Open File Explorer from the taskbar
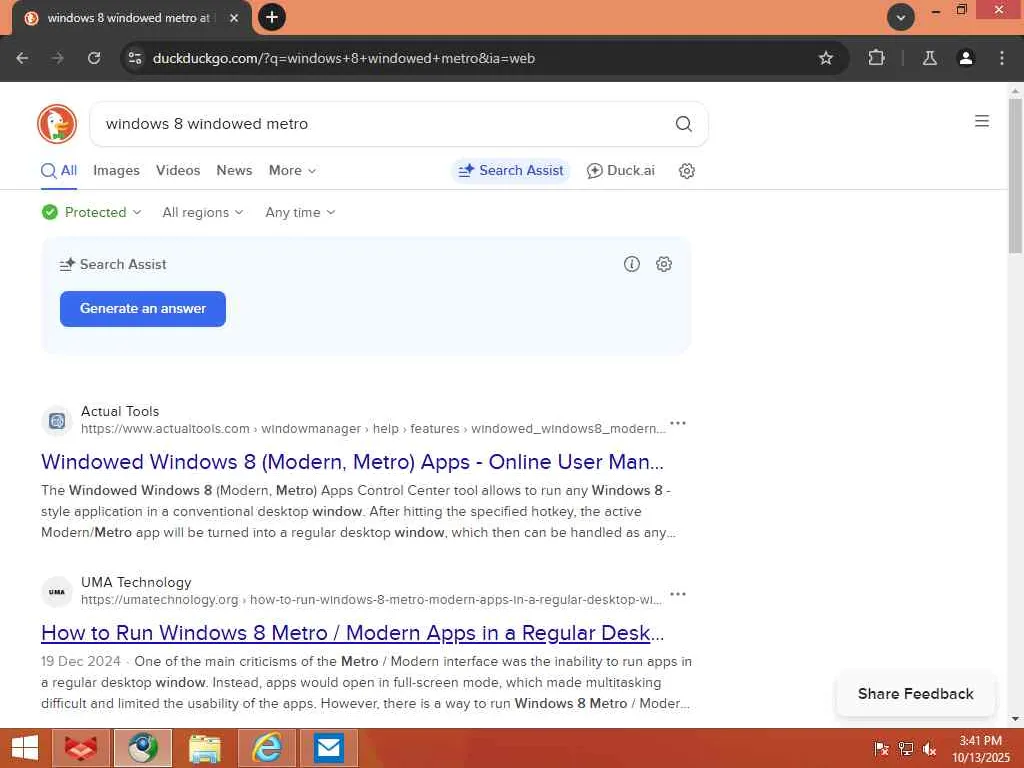Image resolution: width=1024 pixels, height=768 pixels. click(x=205, y=748)
